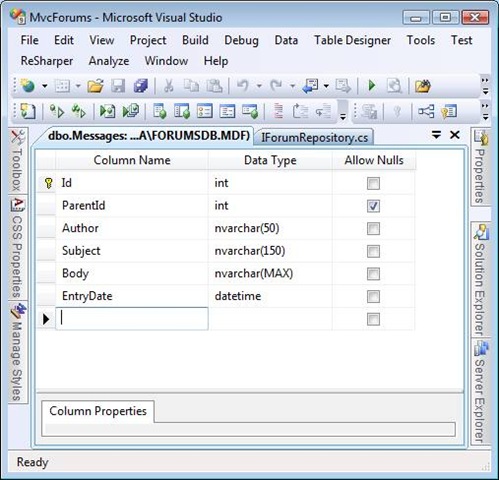The width and height of the screenshot is (499, 480).
Task: Open the CSS Properties side panel
Action: coord(18,247)
